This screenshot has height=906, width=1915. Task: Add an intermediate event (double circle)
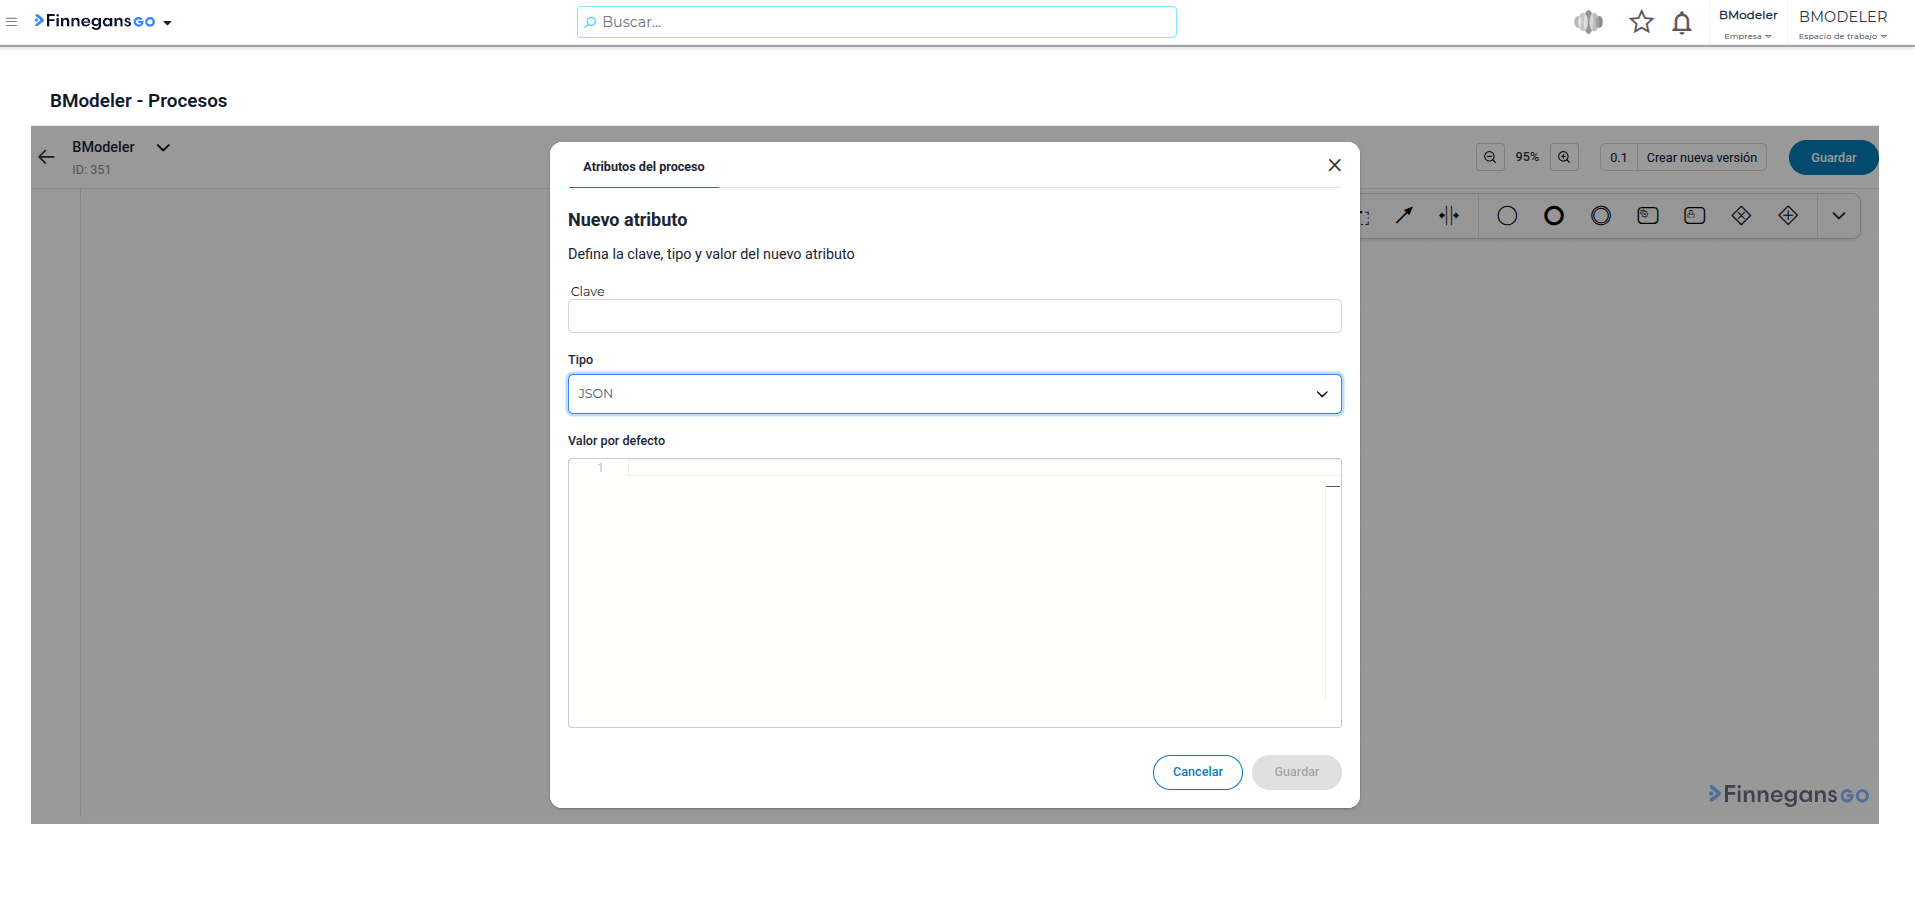pyautogui.click(x=1601, y=215)
